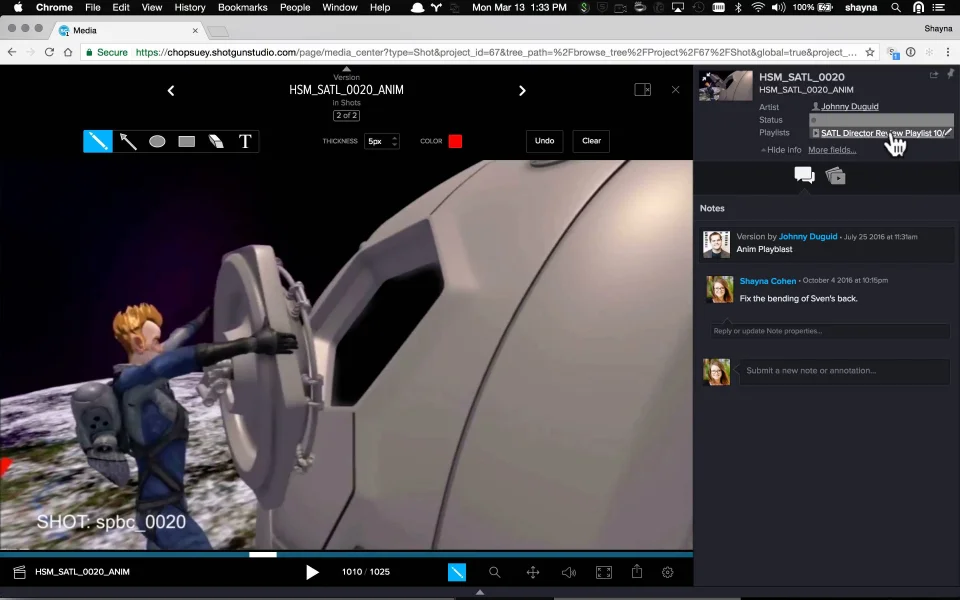Expand the bottom filmstrip drawer arrow
The height and width of the screenshot is (600, 960).
480,592
